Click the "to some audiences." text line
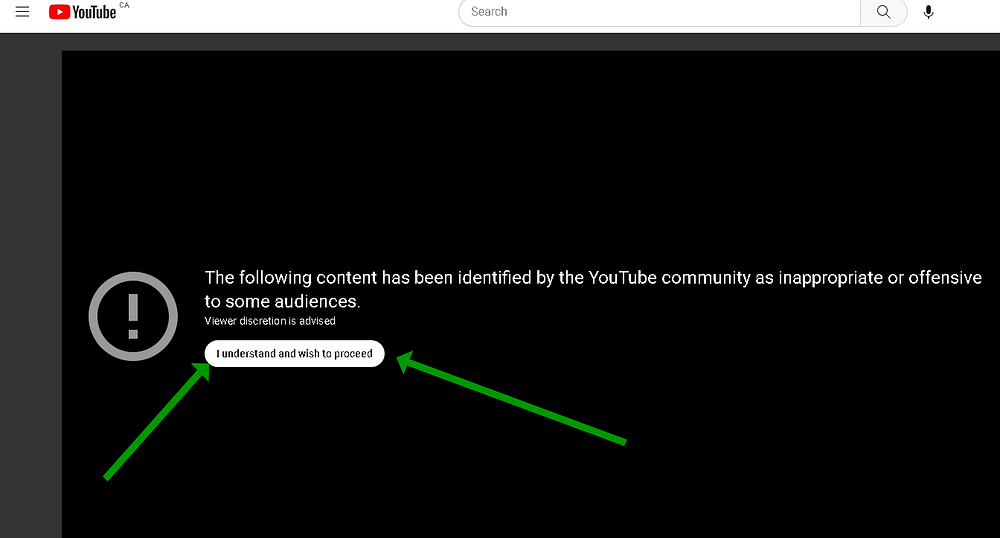This screenshot has height=538, width=1000. 282,301
